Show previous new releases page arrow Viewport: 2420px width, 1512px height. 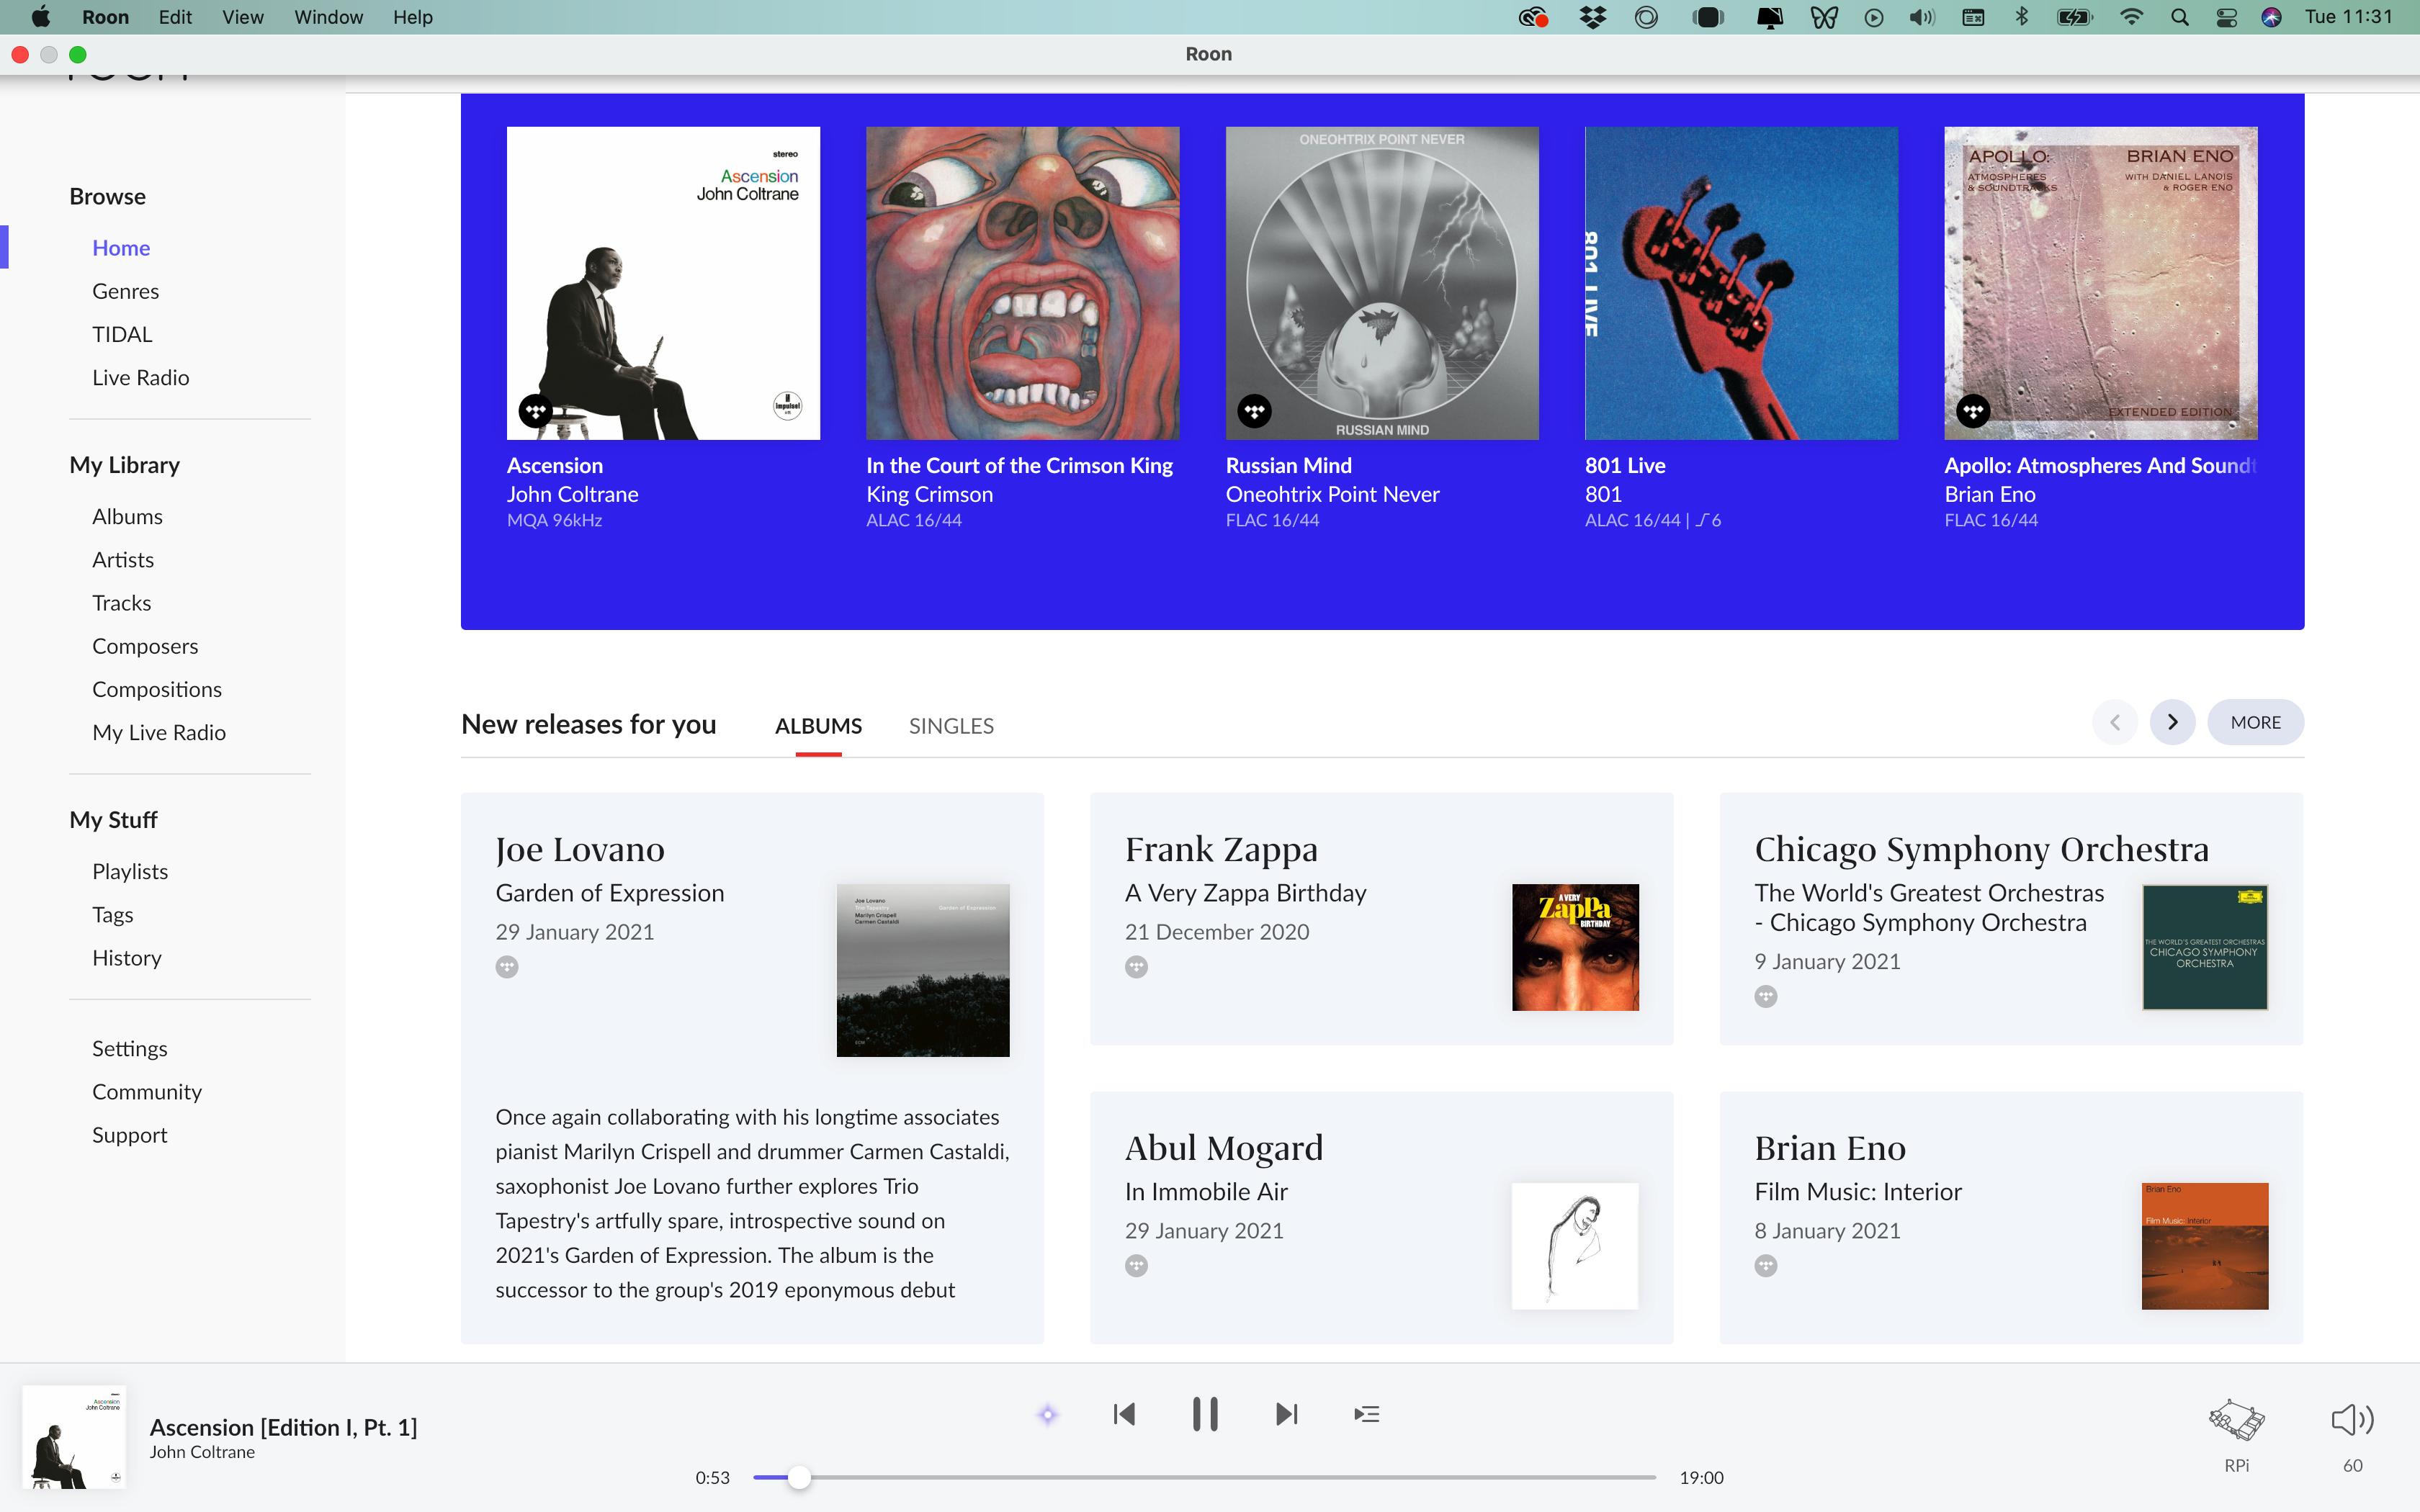2115,722
